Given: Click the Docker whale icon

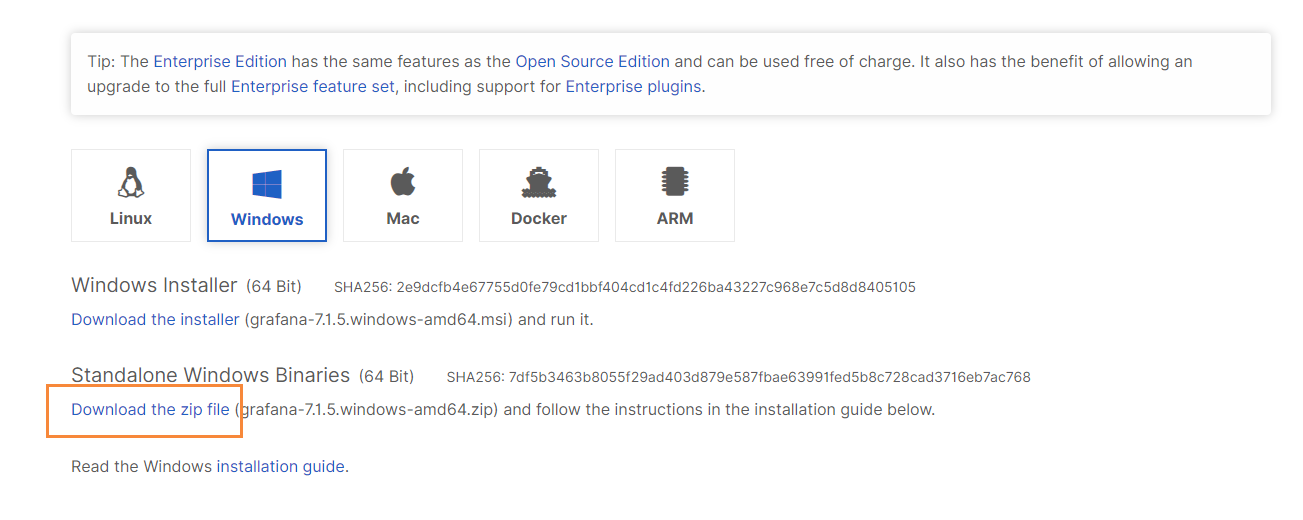Looking at the screenshot, I should (539, 183).
